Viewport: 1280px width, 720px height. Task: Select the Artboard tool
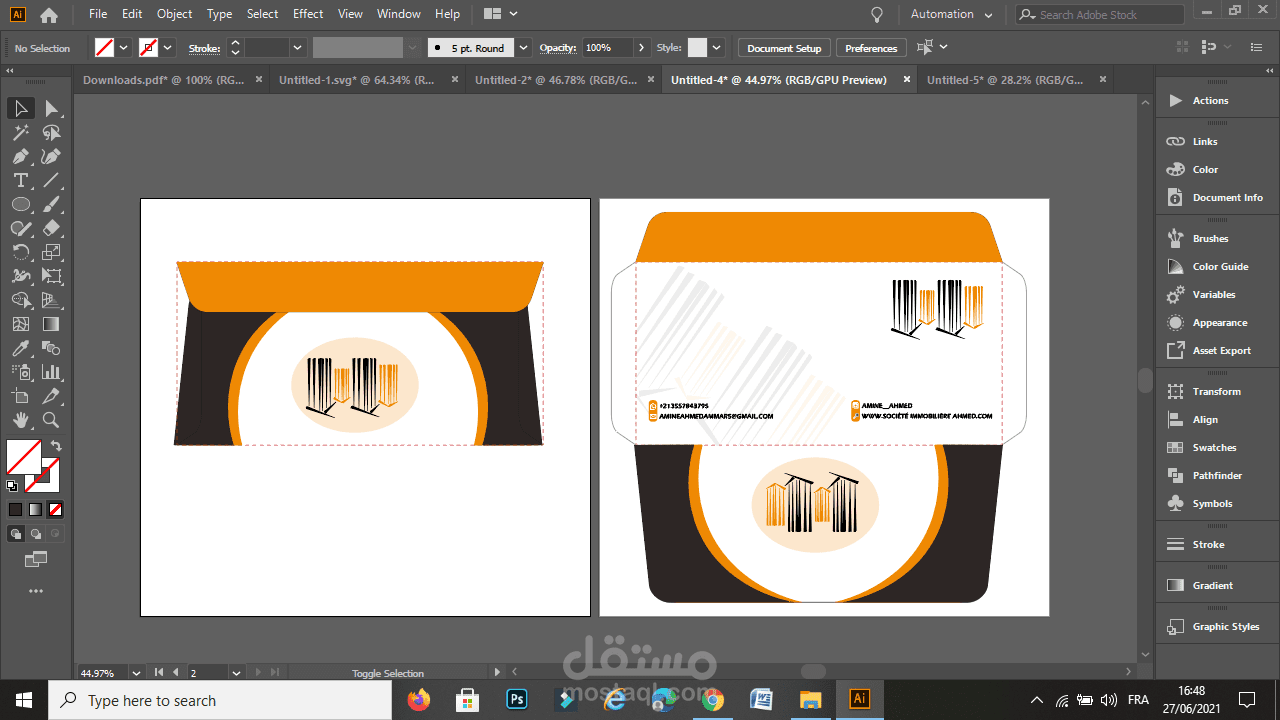[20, 396]
